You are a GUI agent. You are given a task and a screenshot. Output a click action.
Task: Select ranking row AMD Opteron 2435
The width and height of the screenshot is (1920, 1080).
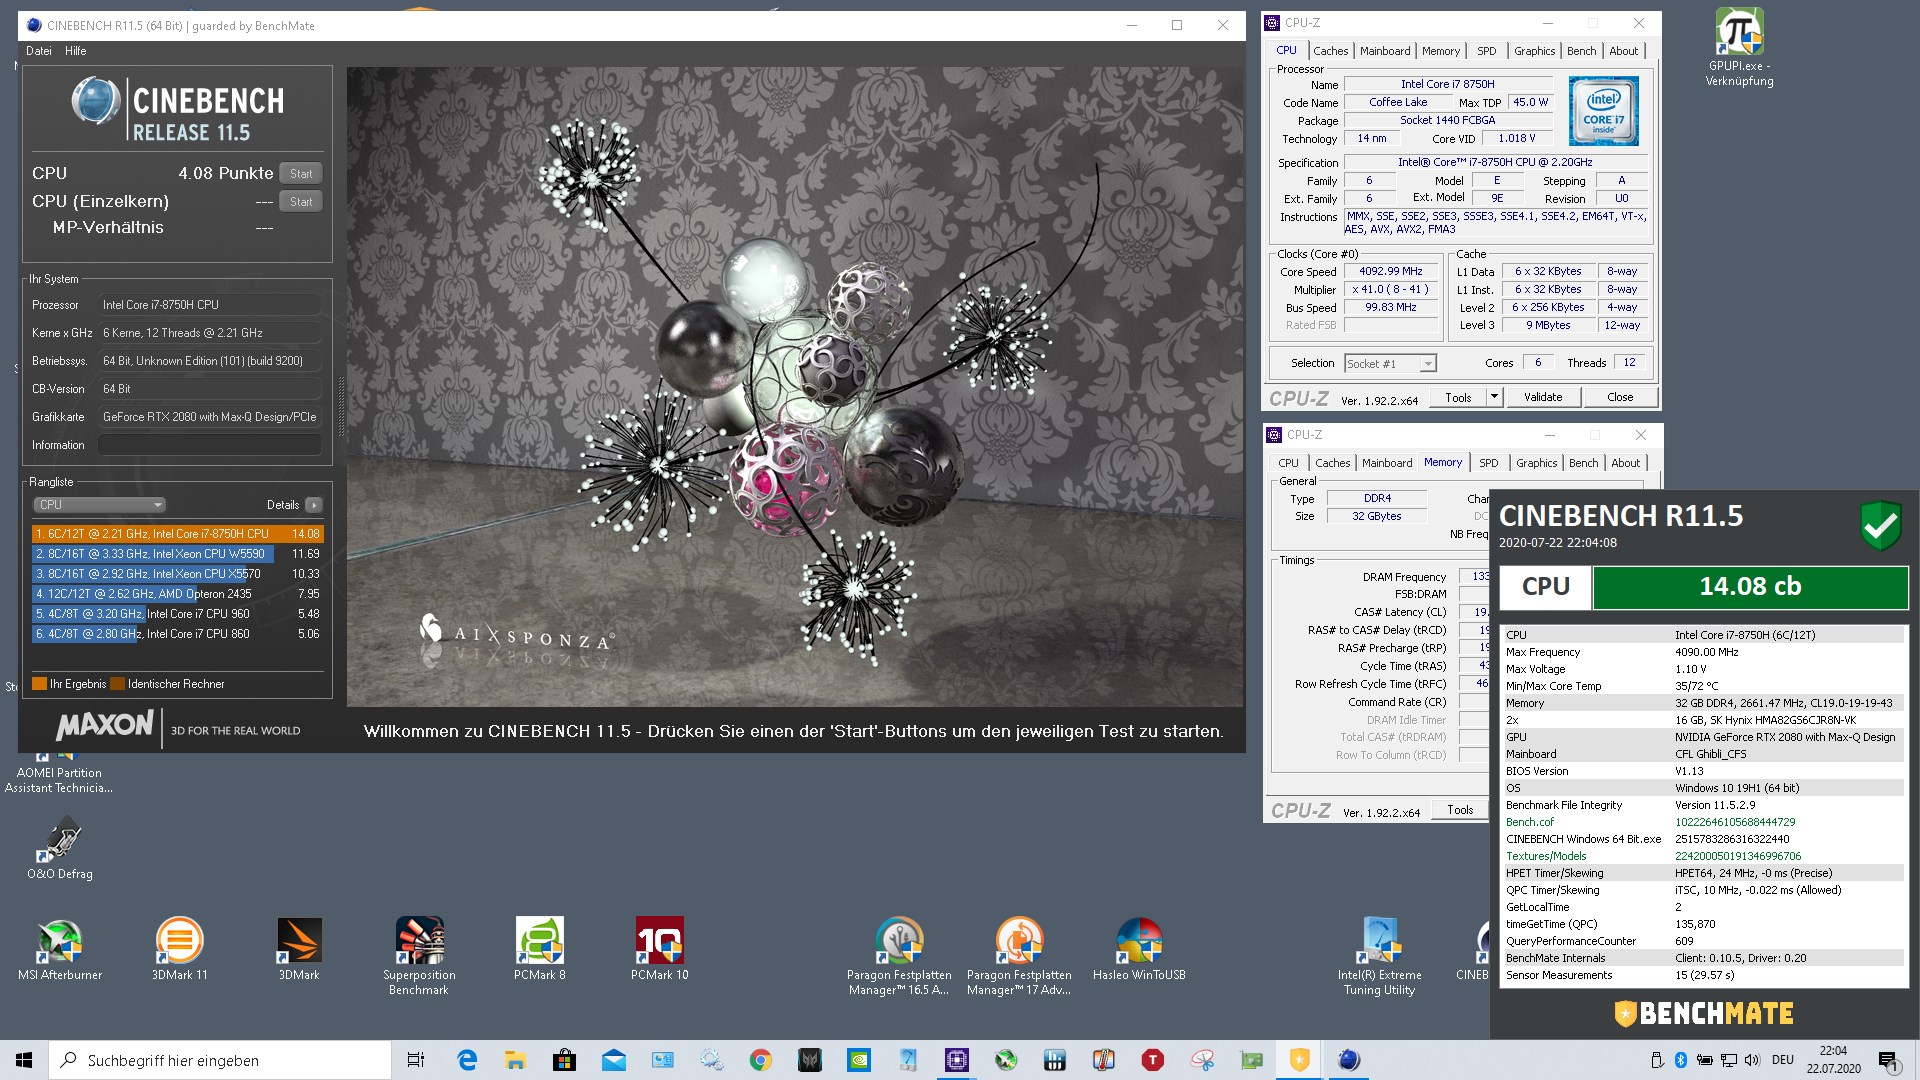pyautogui.click(x=177, y=594)
